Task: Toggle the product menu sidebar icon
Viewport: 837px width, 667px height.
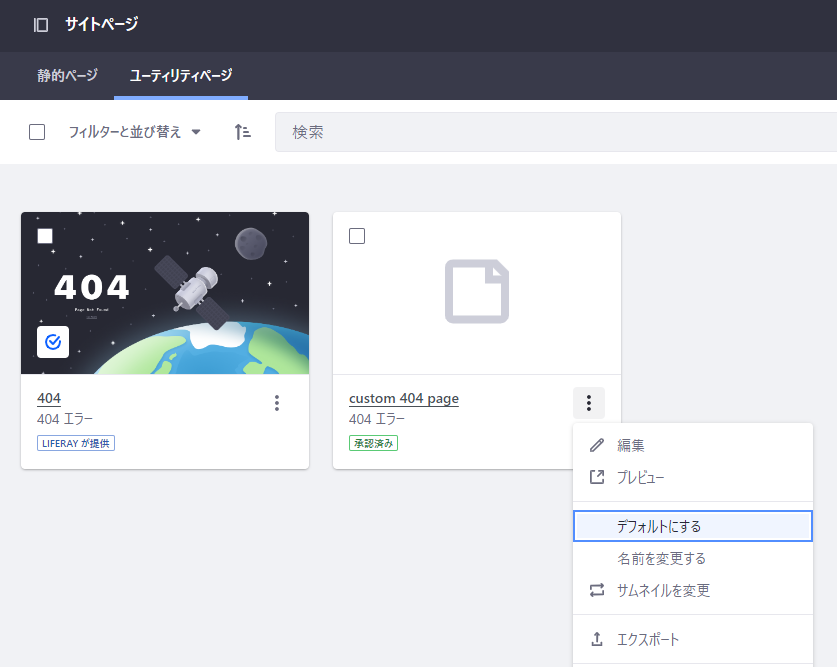Action: tap(41, 25)
